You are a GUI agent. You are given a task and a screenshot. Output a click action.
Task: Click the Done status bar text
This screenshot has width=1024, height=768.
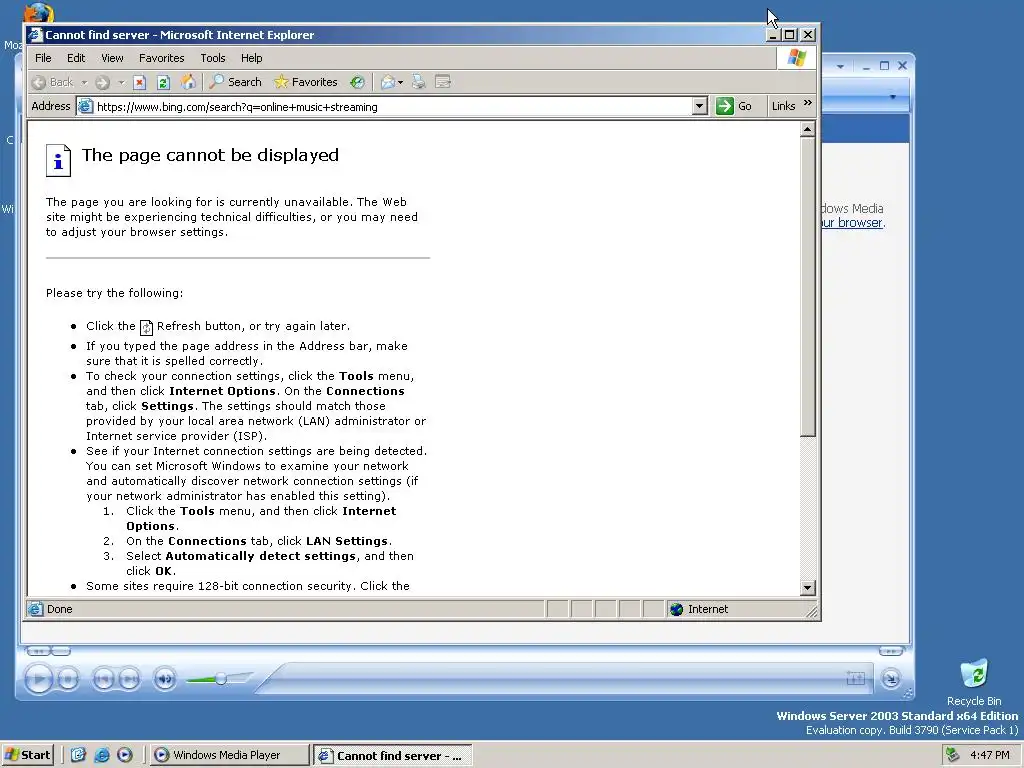[x=59, y=609]
